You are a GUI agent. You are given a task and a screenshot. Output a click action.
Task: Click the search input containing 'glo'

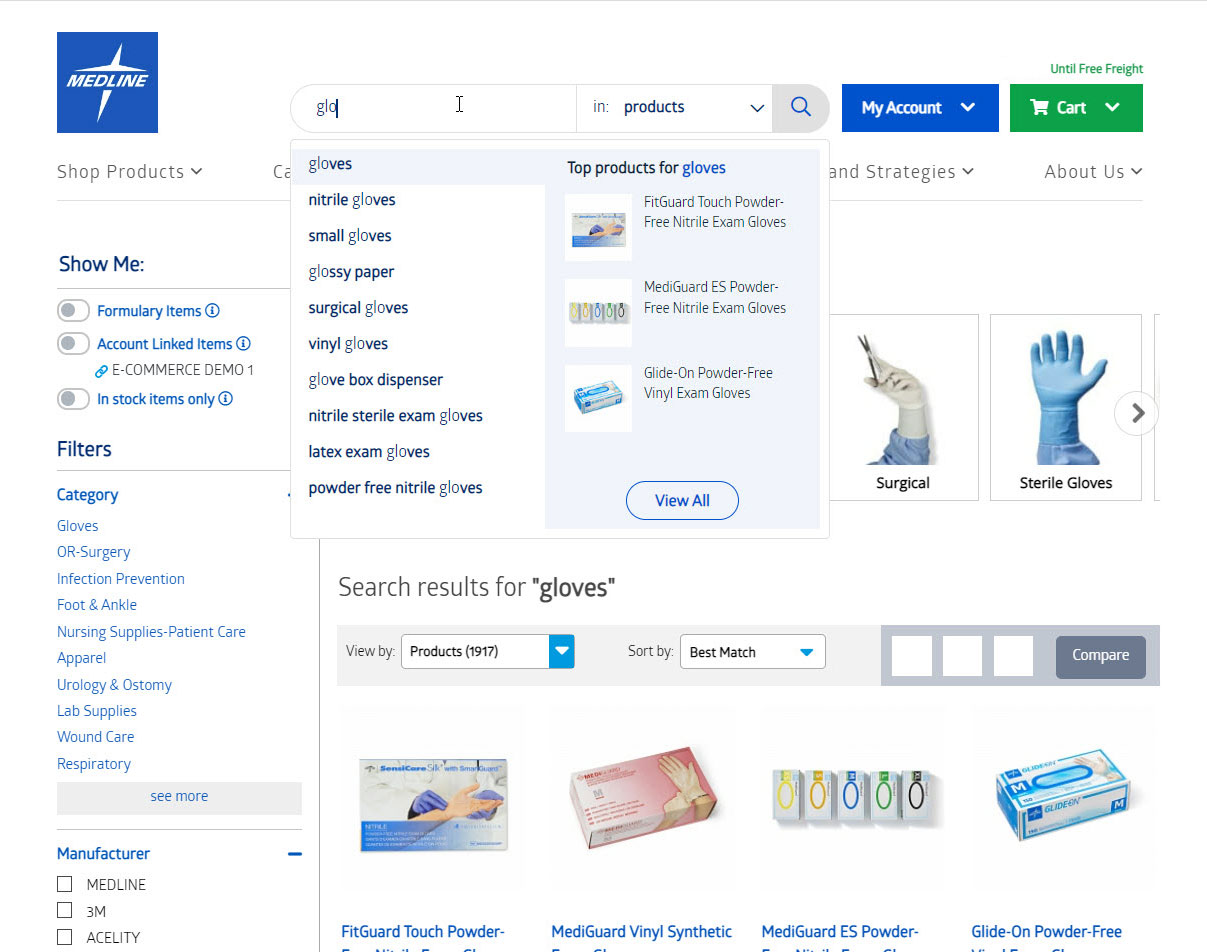[x=434, y=107]
